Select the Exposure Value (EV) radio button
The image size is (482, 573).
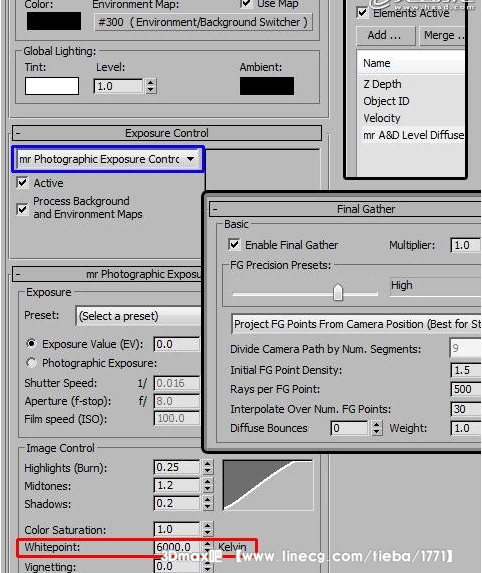click(31, 344)
